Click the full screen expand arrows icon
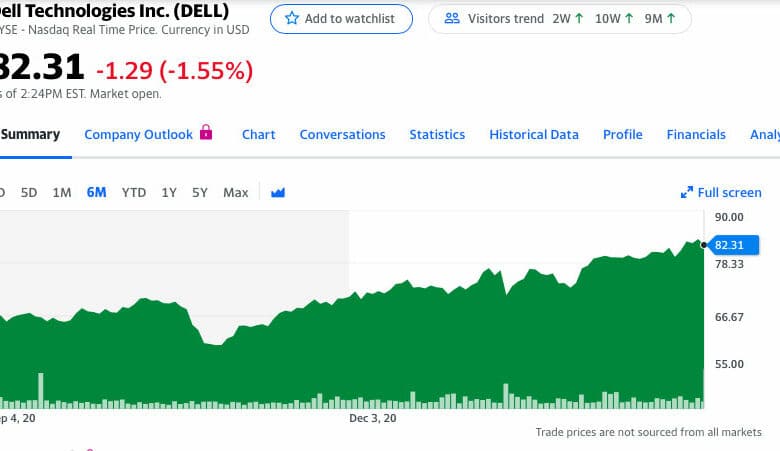Image resolution: width=780 pixels, height=451 pixels. pyautogui.click(x=686, y=192)
